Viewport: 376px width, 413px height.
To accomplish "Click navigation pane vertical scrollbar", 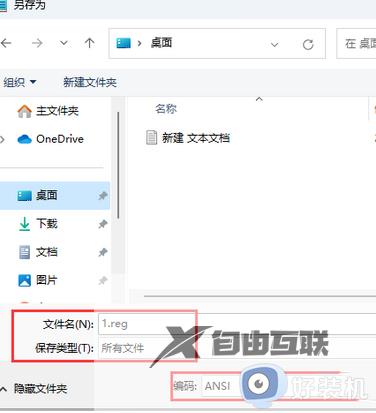I will click(118, 166).
